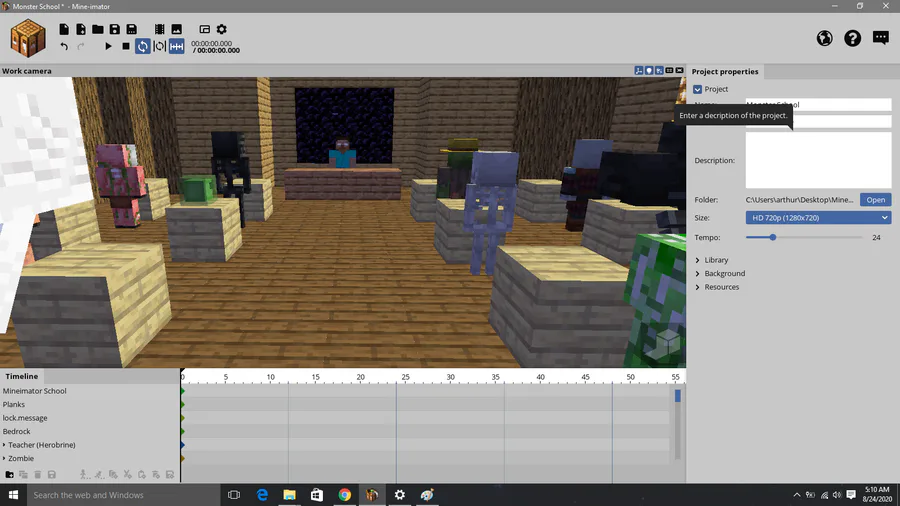Click the Import asset file-plus icon
The height and width of the screenshot is (506, 900).
(81, 29)
